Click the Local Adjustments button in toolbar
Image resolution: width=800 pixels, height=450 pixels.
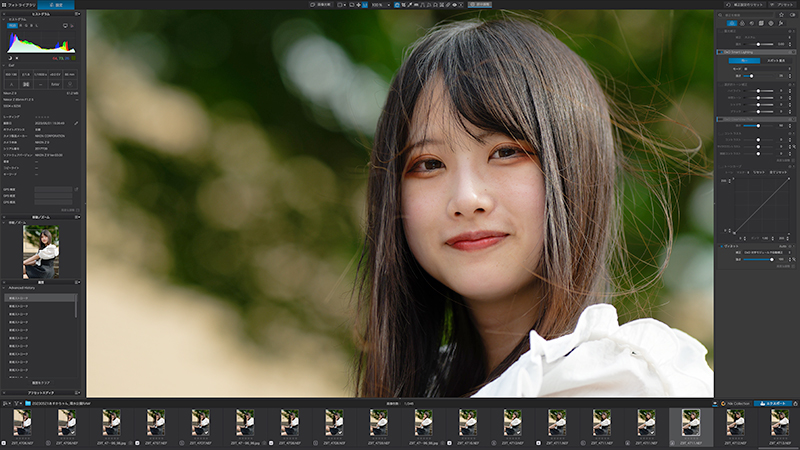tap(480, 5)
